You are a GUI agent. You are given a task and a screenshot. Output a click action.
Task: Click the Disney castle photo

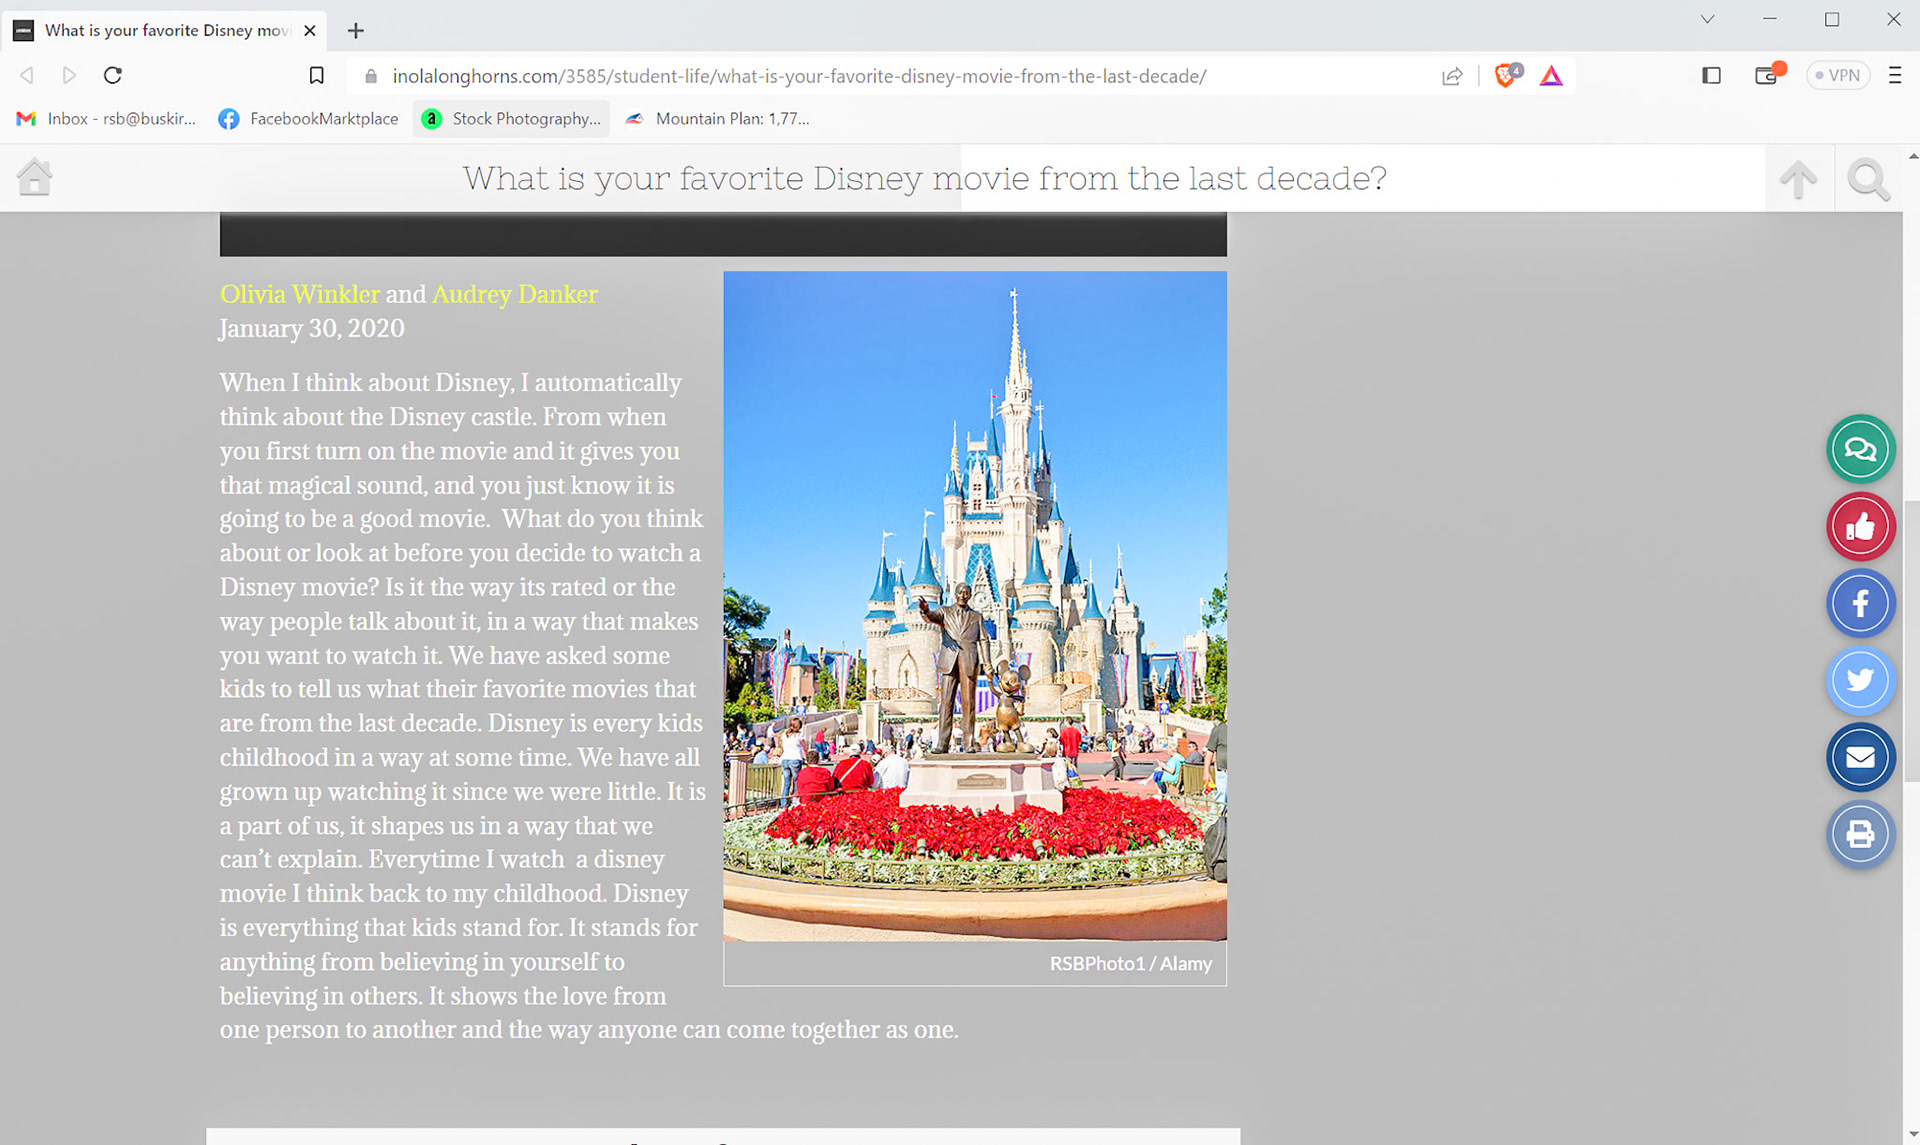click(974, 605)
